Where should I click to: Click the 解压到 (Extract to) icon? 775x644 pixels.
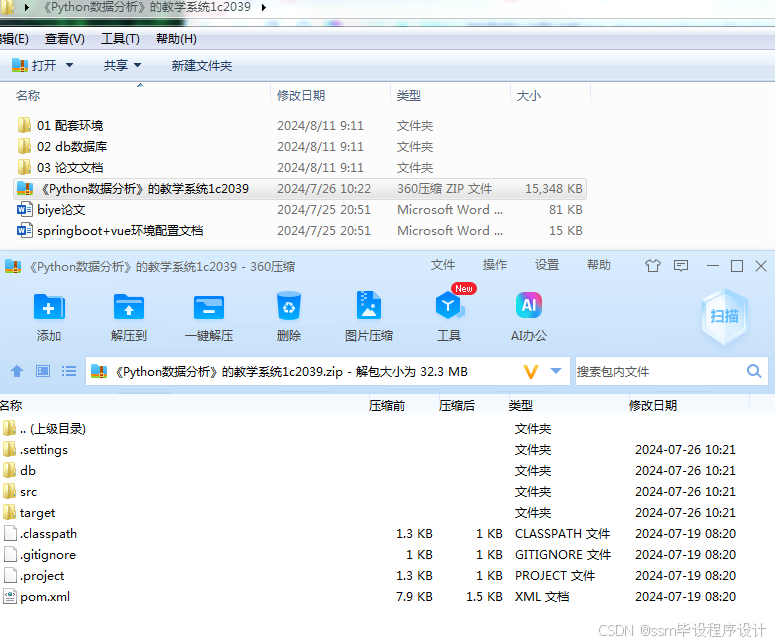pos(129,307)
